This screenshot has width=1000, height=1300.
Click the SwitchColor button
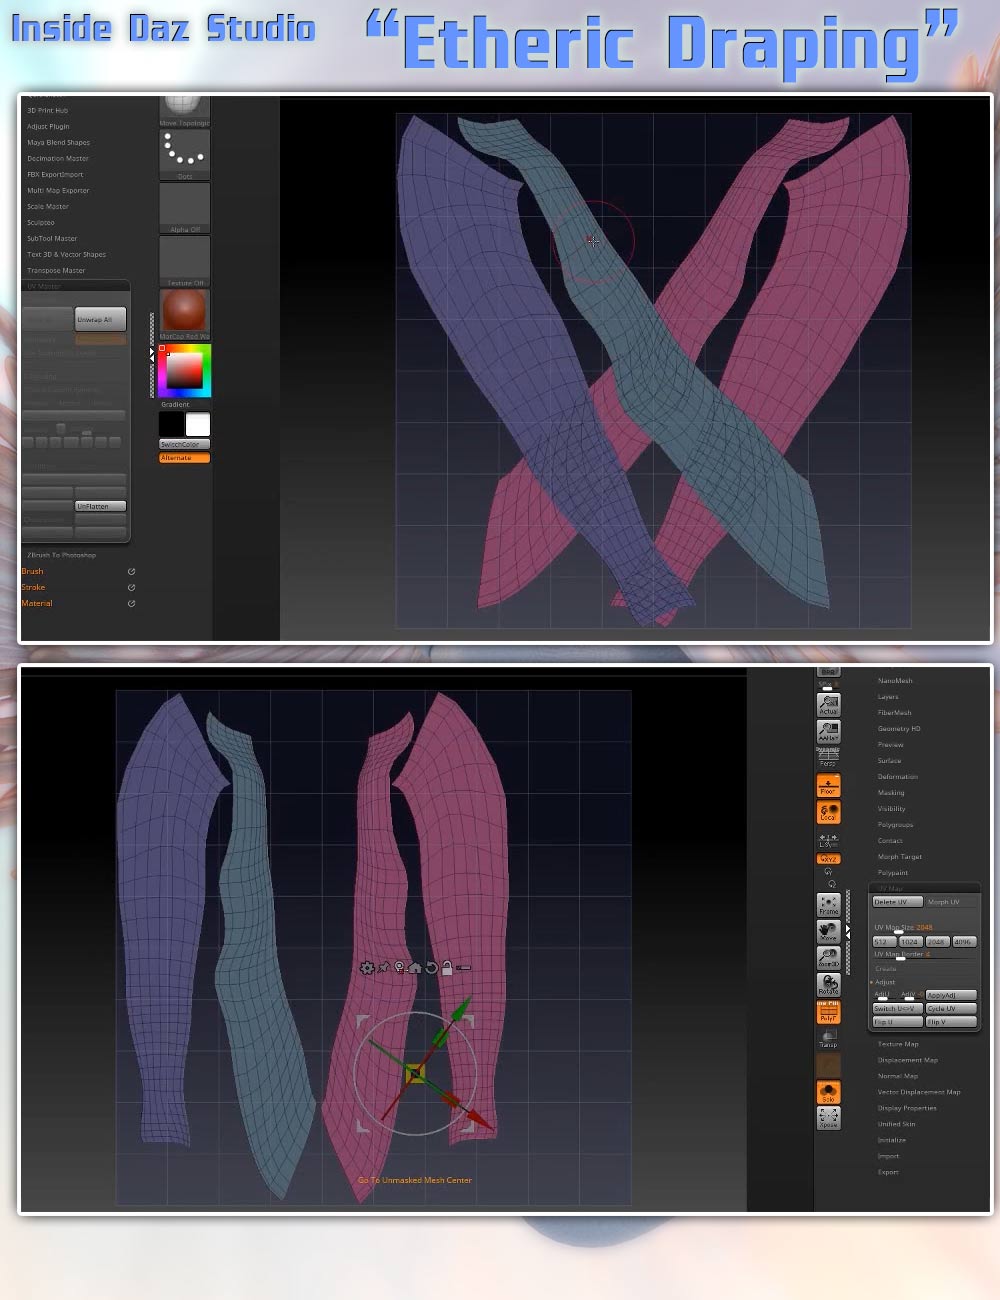pyautogui.click(x=184, y=444)
